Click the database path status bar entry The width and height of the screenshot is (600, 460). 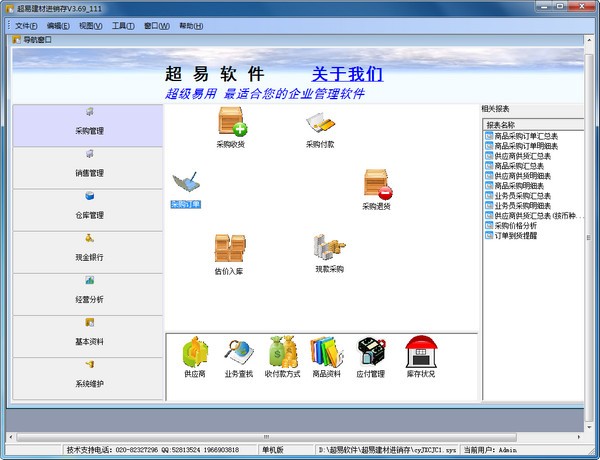pyautogui.click(x=387, y=450)
